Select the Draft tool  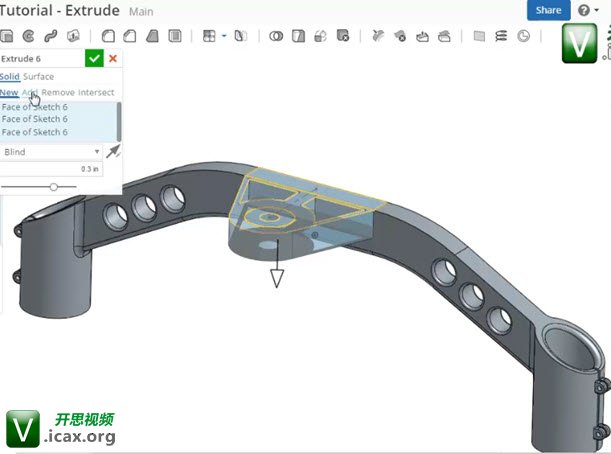click(x=152, y=36)
